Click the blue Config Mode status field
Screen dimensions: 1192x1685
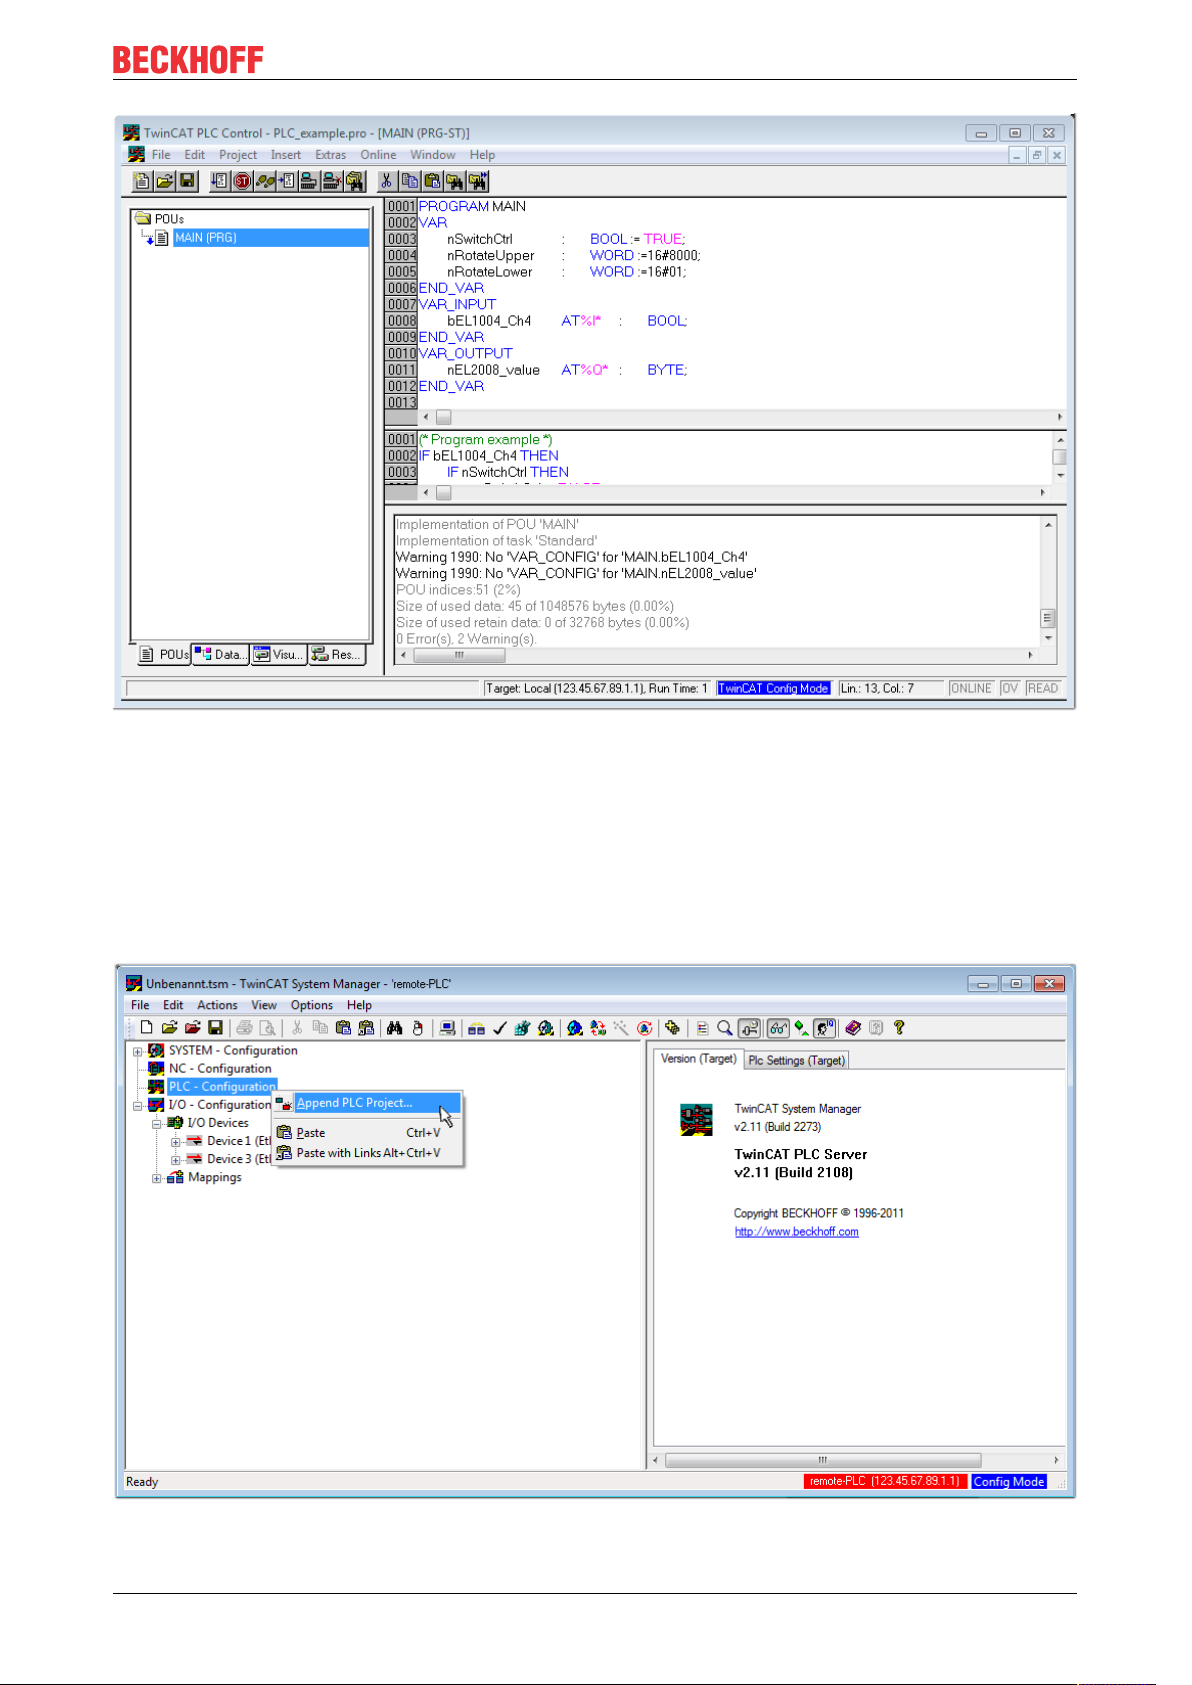pyautogui.click(x=1009, y=1482)
